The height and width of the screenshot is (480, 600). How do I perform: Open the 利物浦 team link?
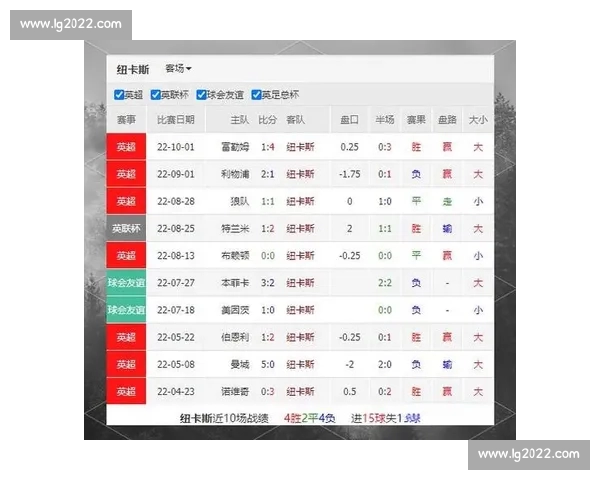(235, 174)
